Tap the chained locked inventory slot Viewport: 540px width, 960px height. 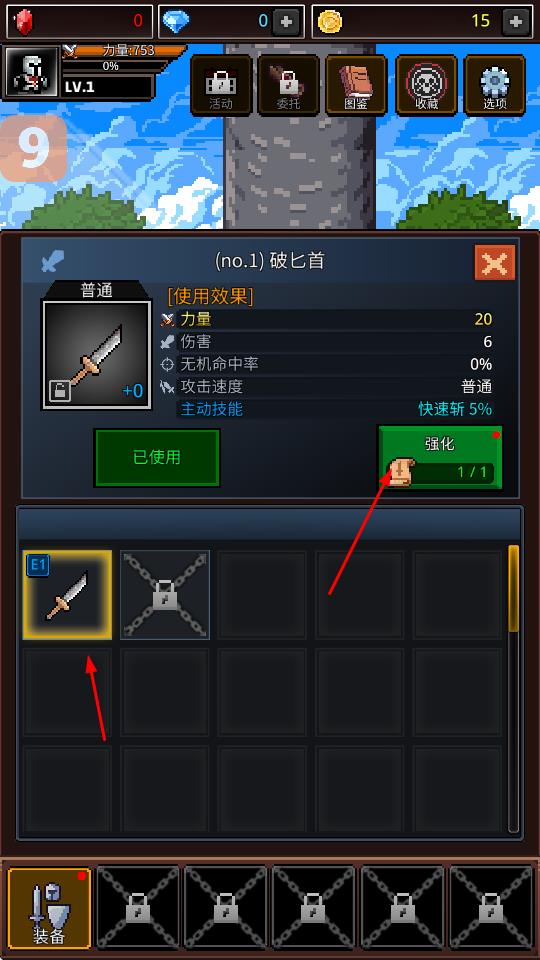[x=165, y=594]
